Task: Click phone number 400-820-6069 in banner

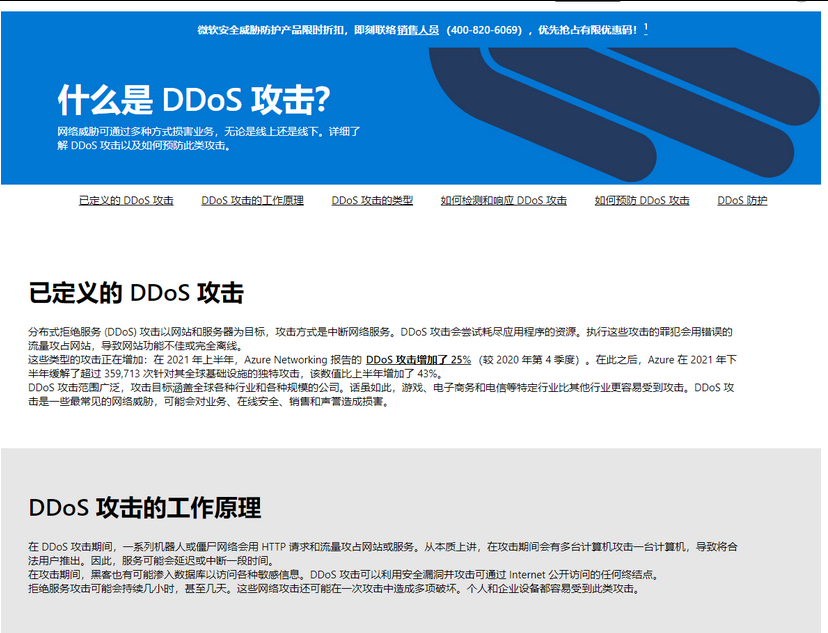Action: (x=485, y=30)
